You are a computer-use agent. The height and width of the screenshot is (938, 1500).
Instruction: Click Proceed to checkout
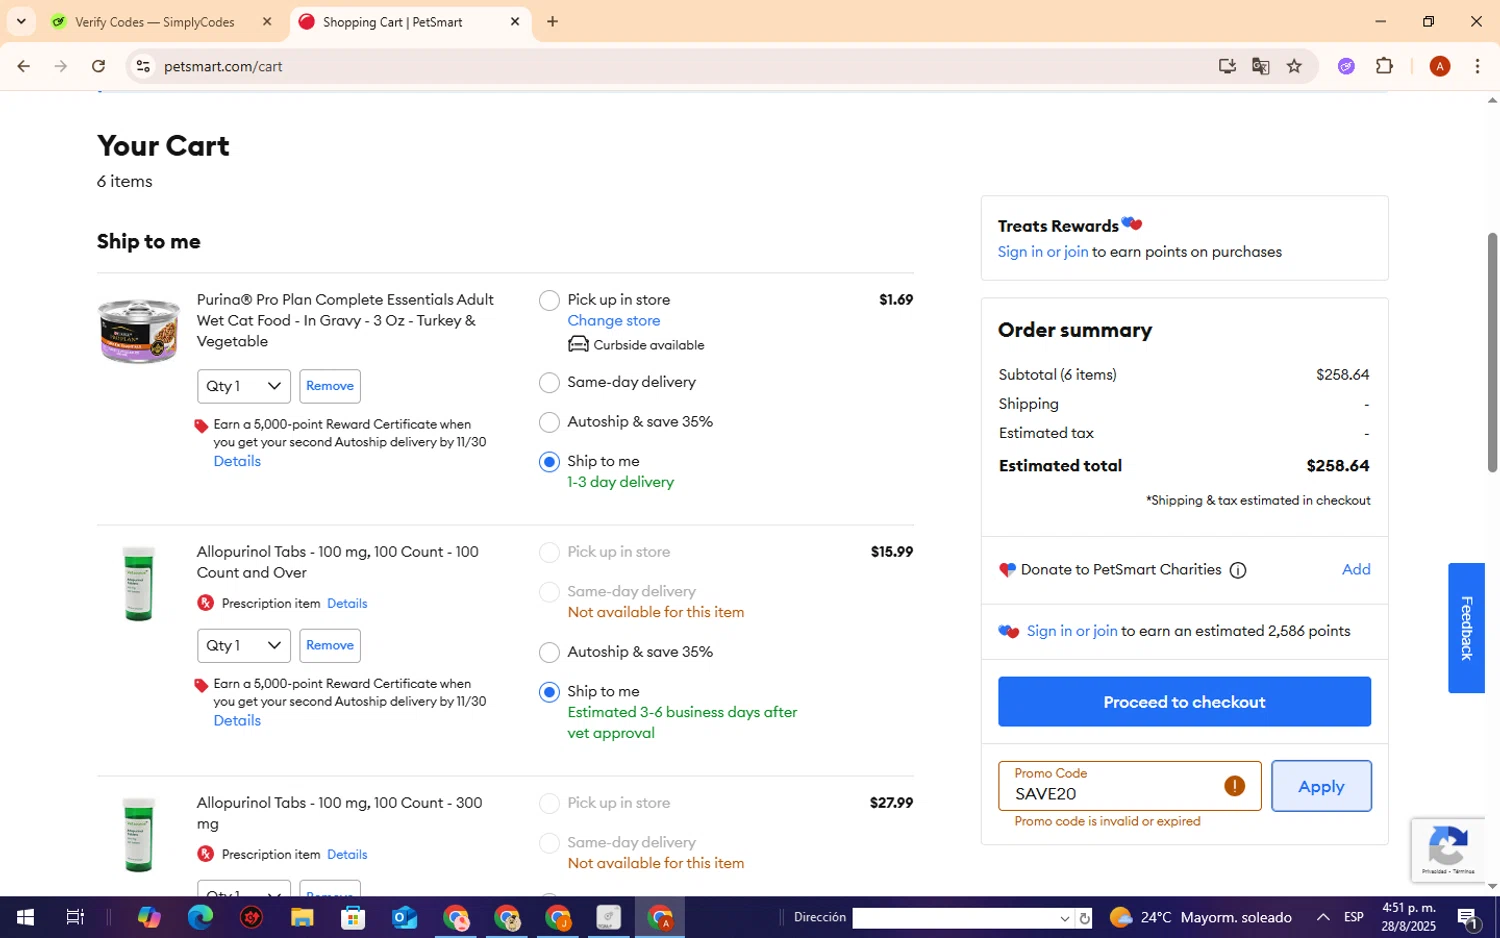coord(1184,702)
